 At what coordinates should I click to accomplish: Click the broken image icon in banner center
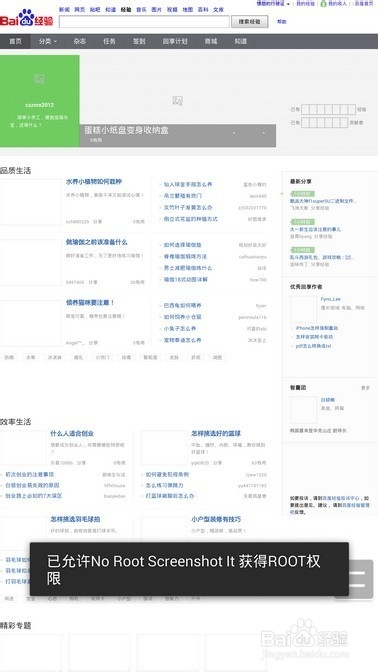[x=178, y=100]
